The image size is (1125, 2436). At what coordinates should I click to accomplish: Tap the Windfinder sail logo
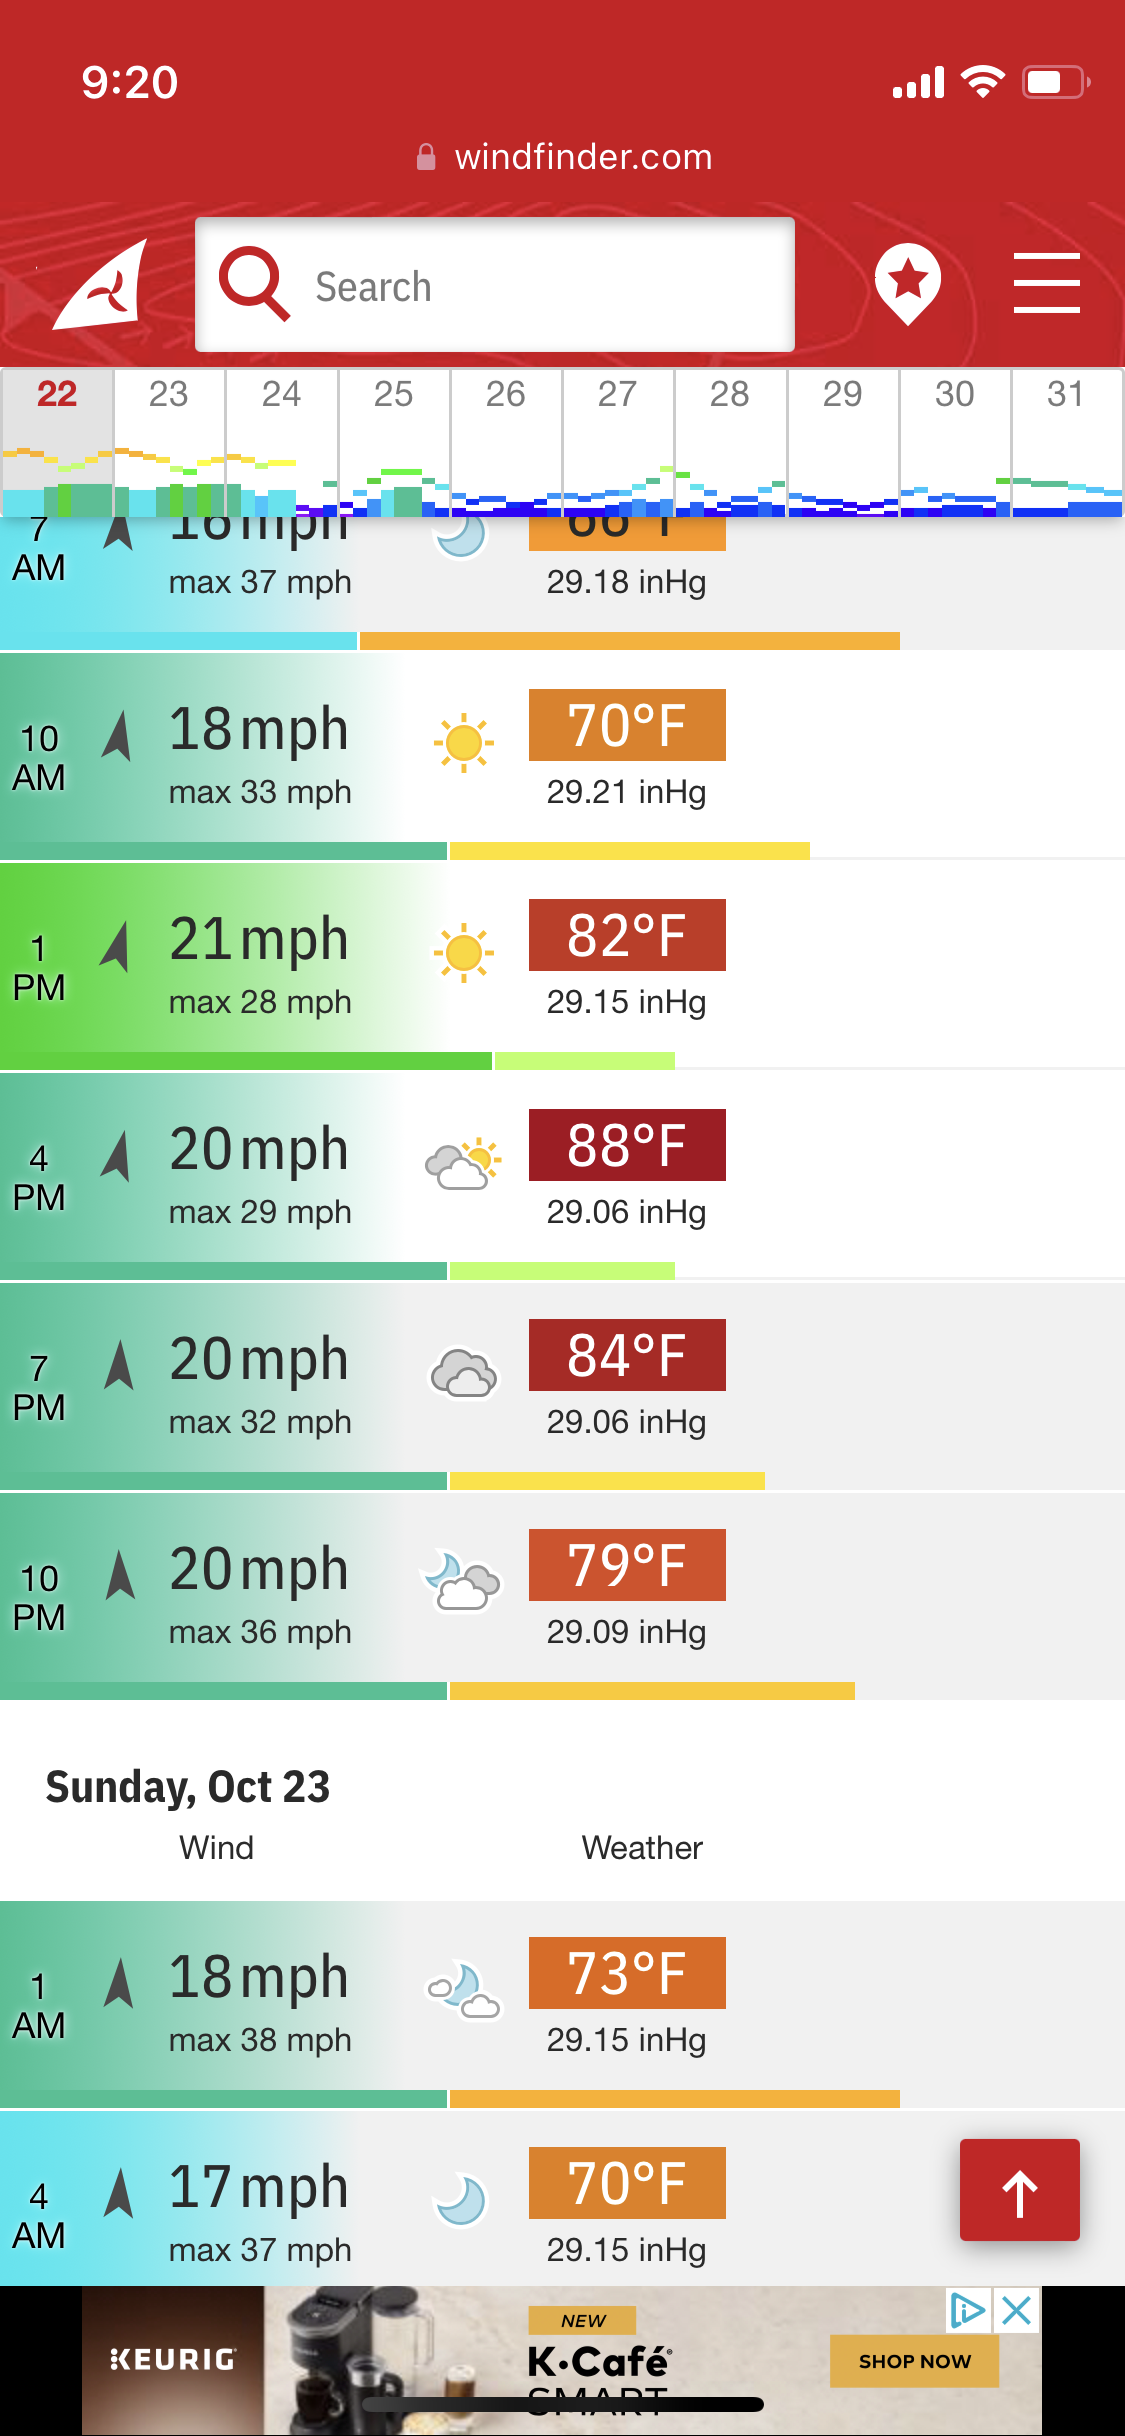coord(101,285)
